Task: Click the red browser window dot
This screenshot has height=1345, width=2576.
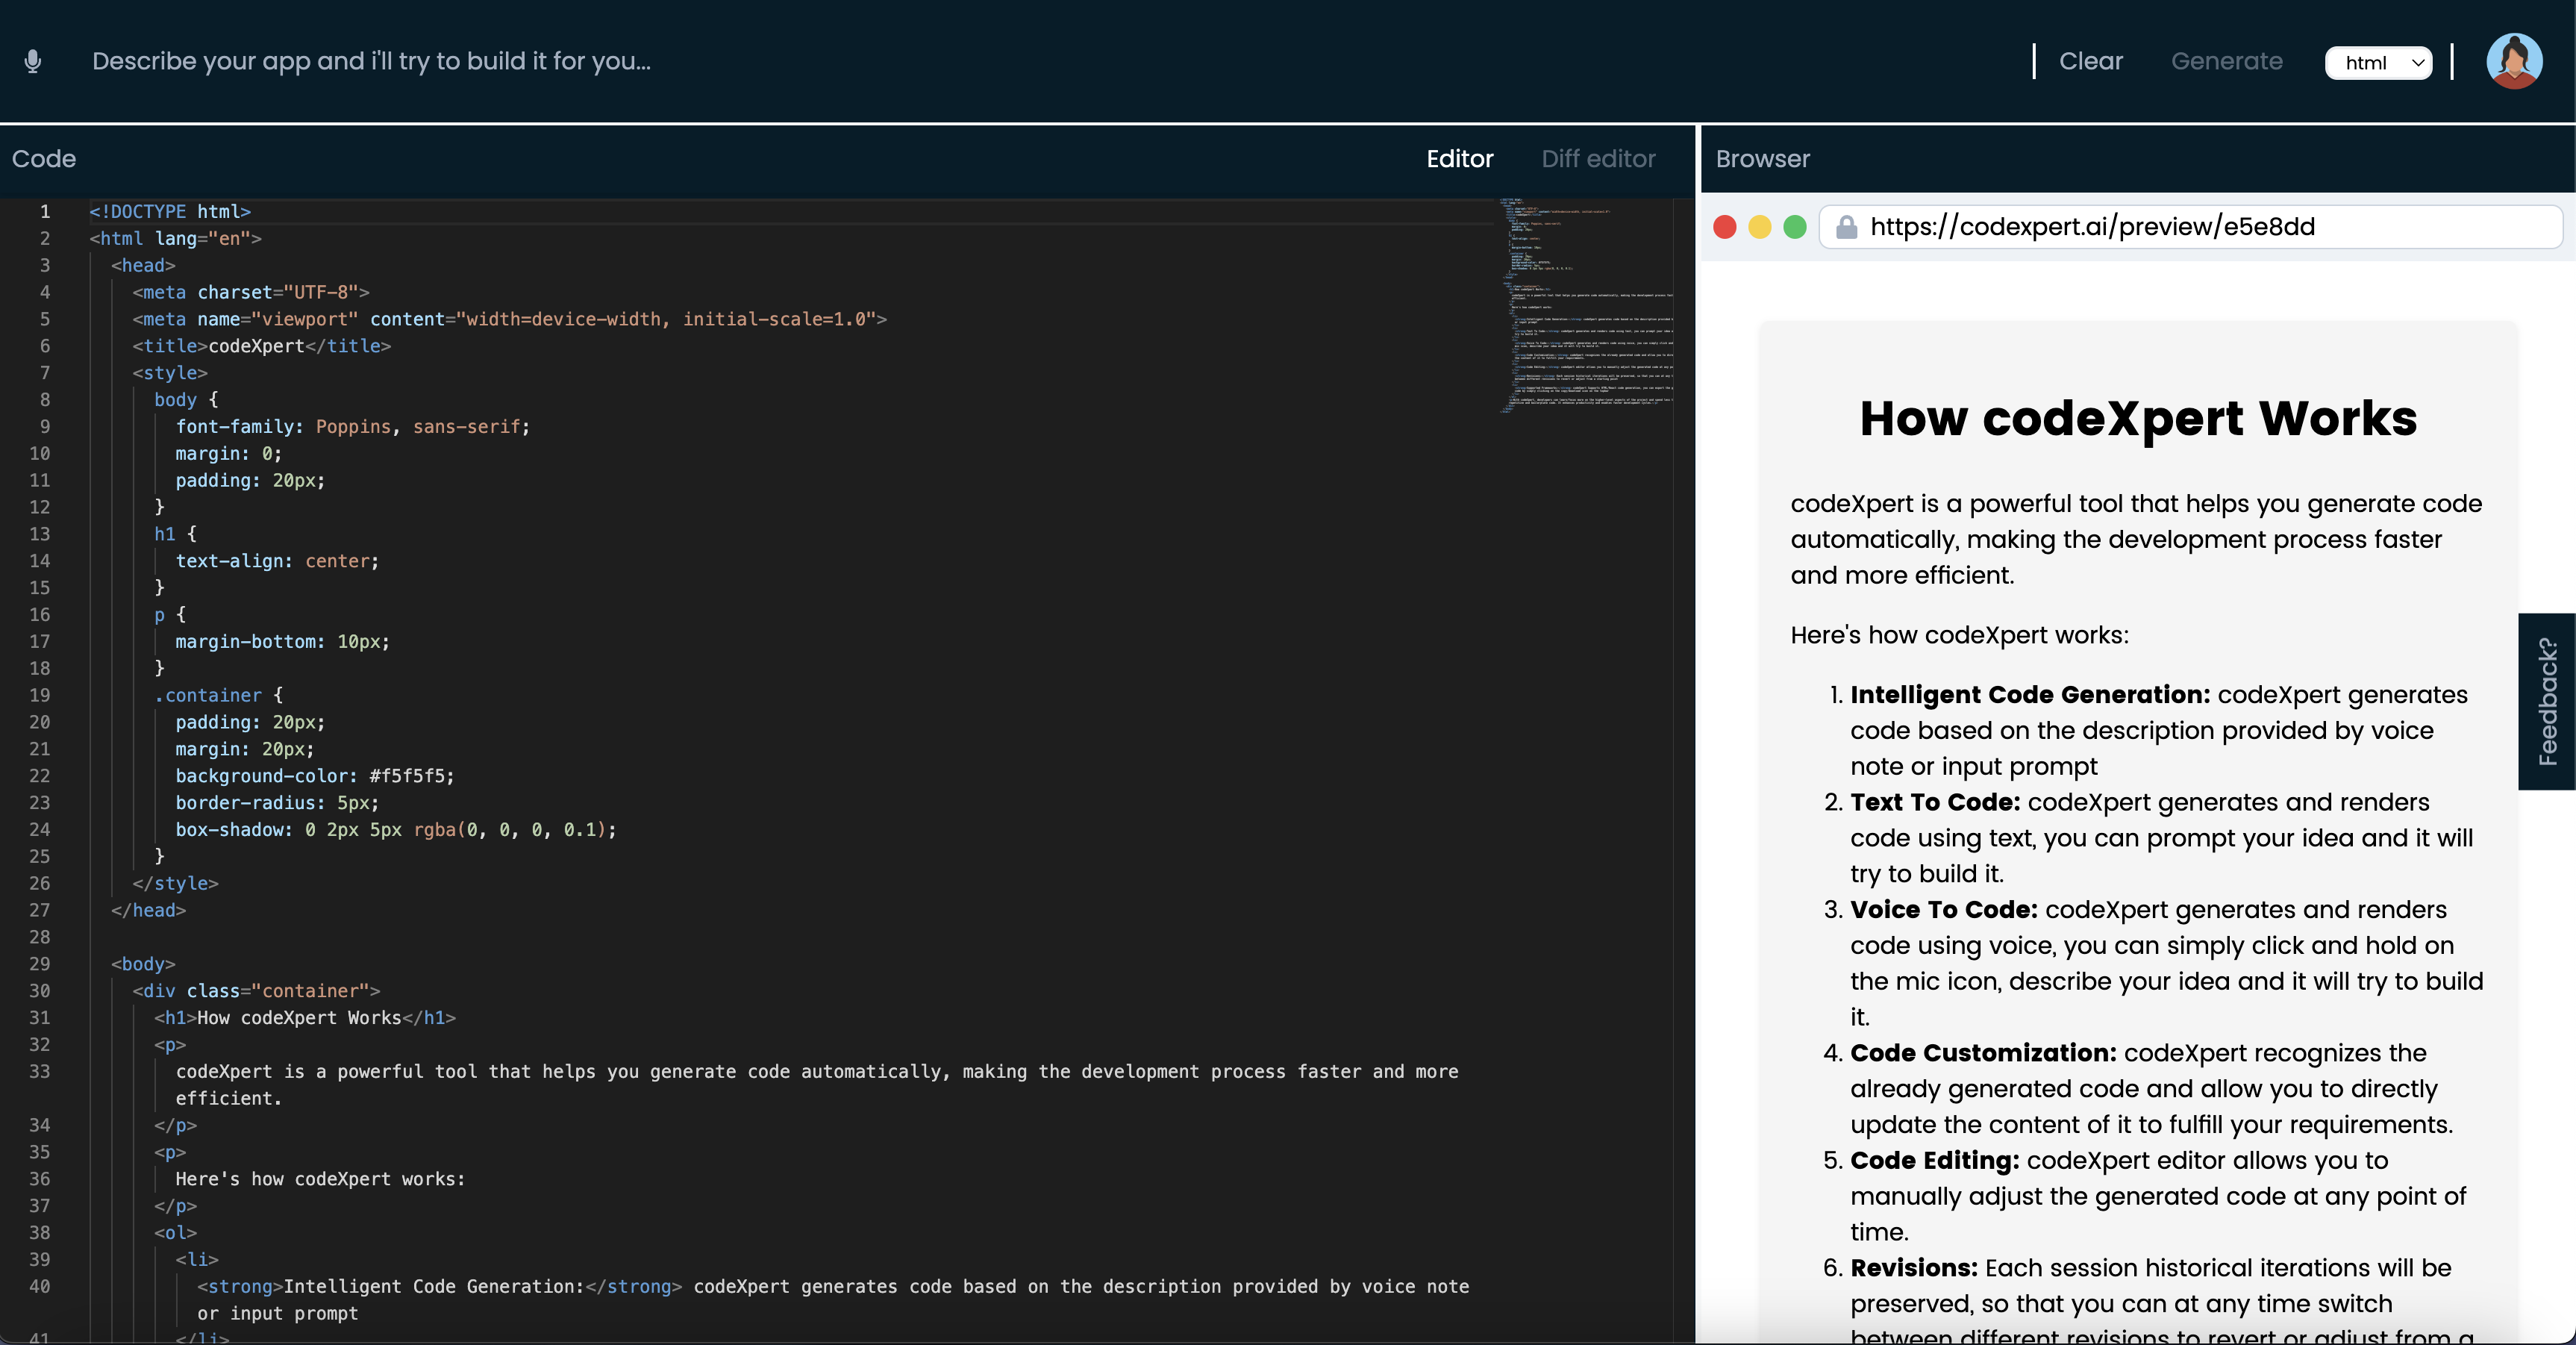Action: point(1725,227)
